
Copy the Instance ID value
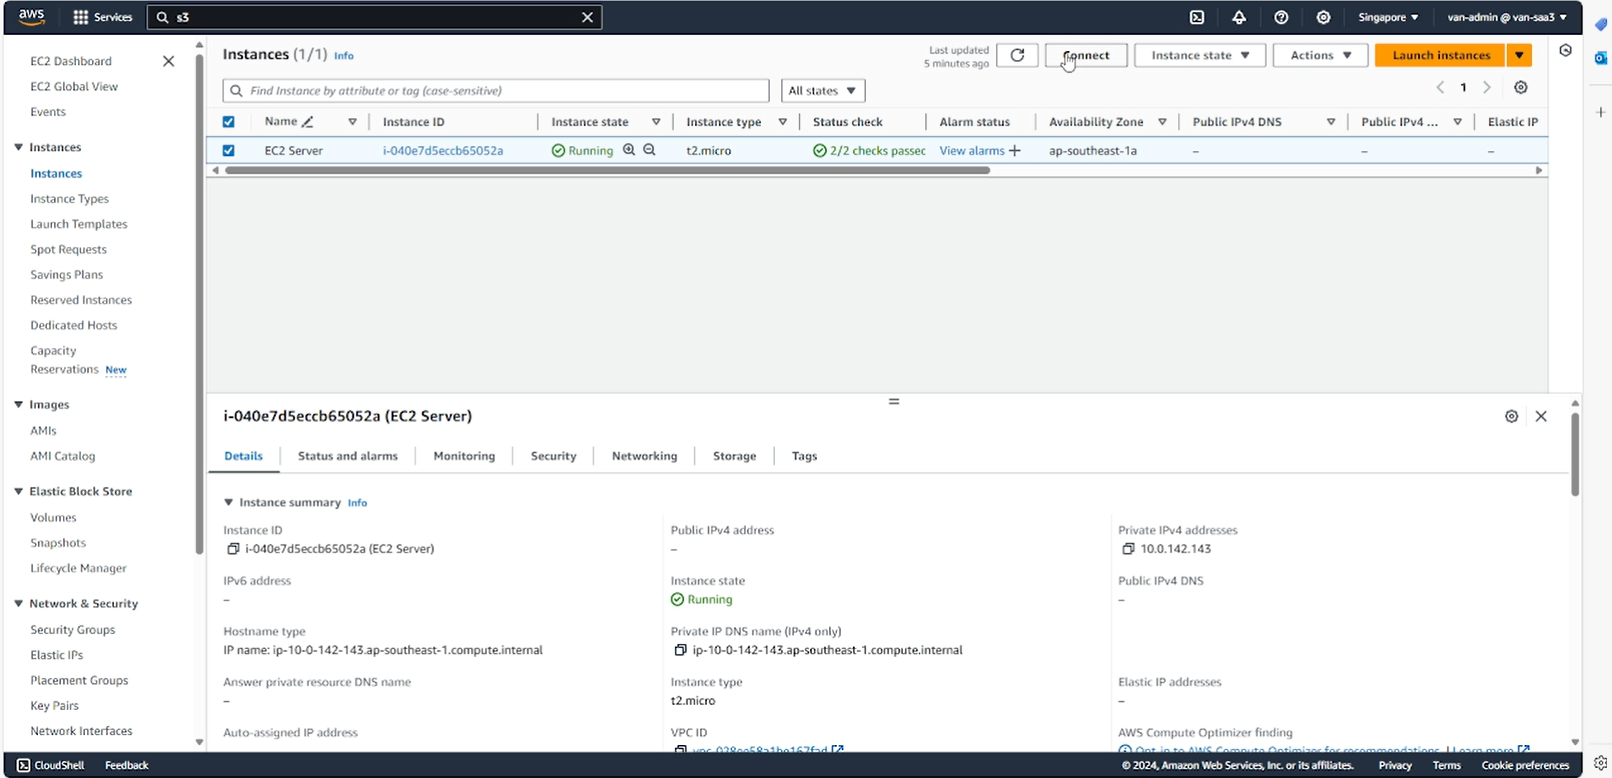[233, 549]
